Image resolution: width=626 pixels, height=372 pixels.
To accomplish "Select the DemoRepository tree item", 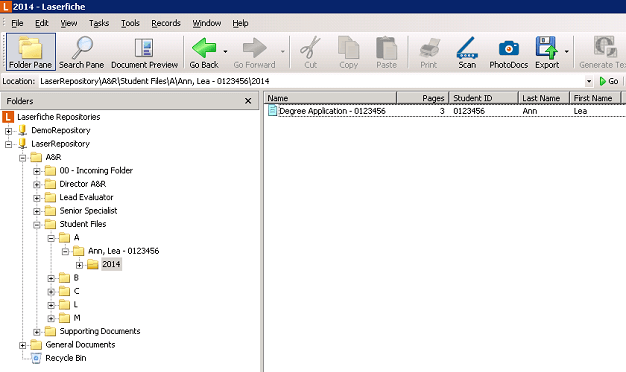I will tap(61, 130).
